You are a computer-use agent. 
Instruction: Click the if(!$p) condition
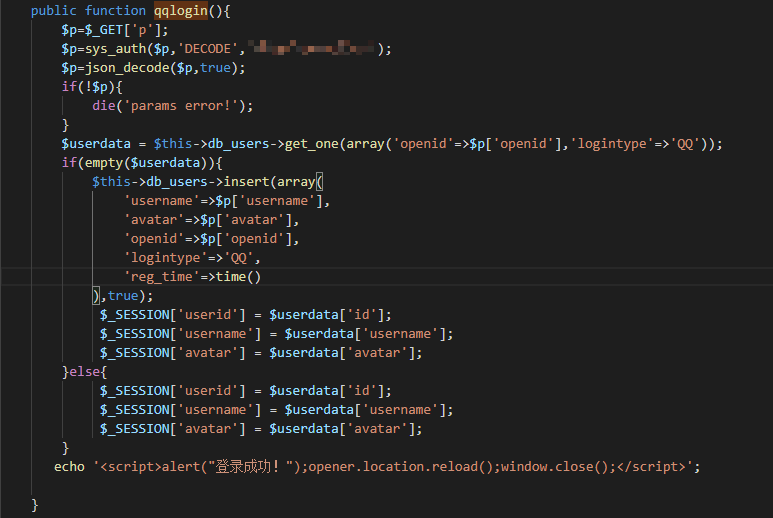click(x=92, y=87)
